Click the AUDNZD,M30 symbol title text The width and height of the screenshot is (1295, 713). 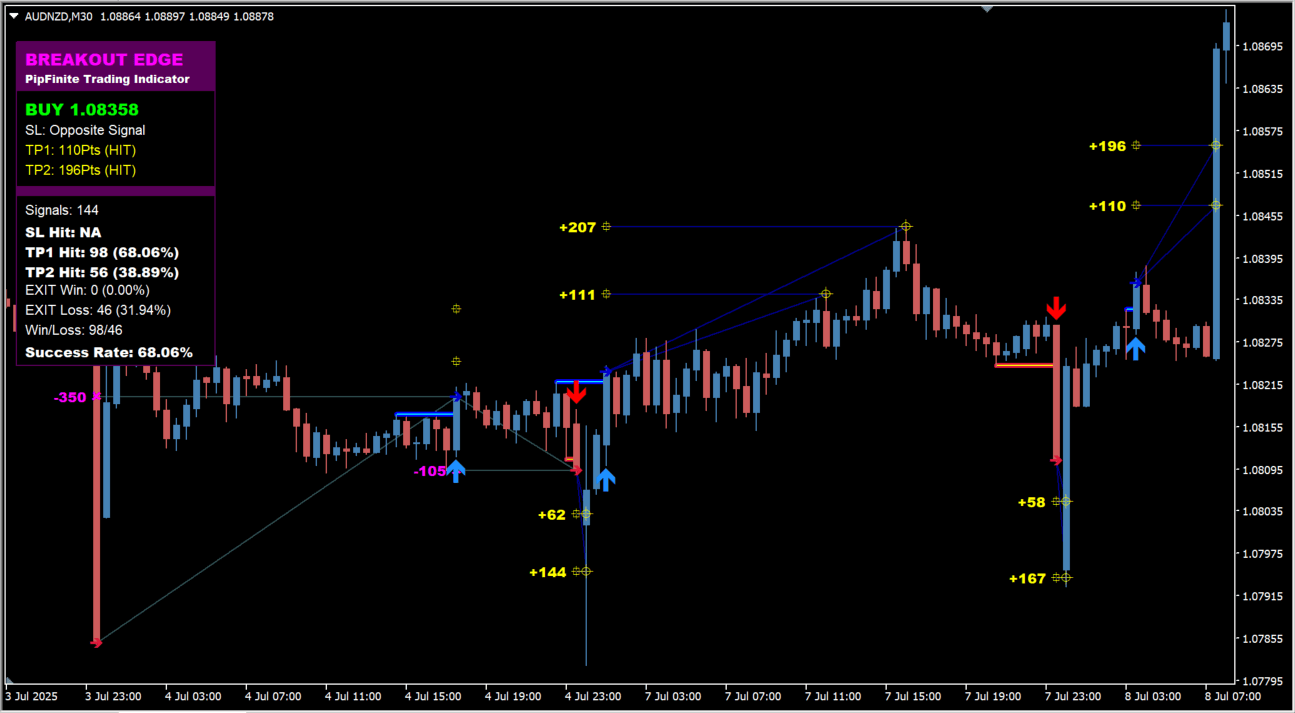59,16
